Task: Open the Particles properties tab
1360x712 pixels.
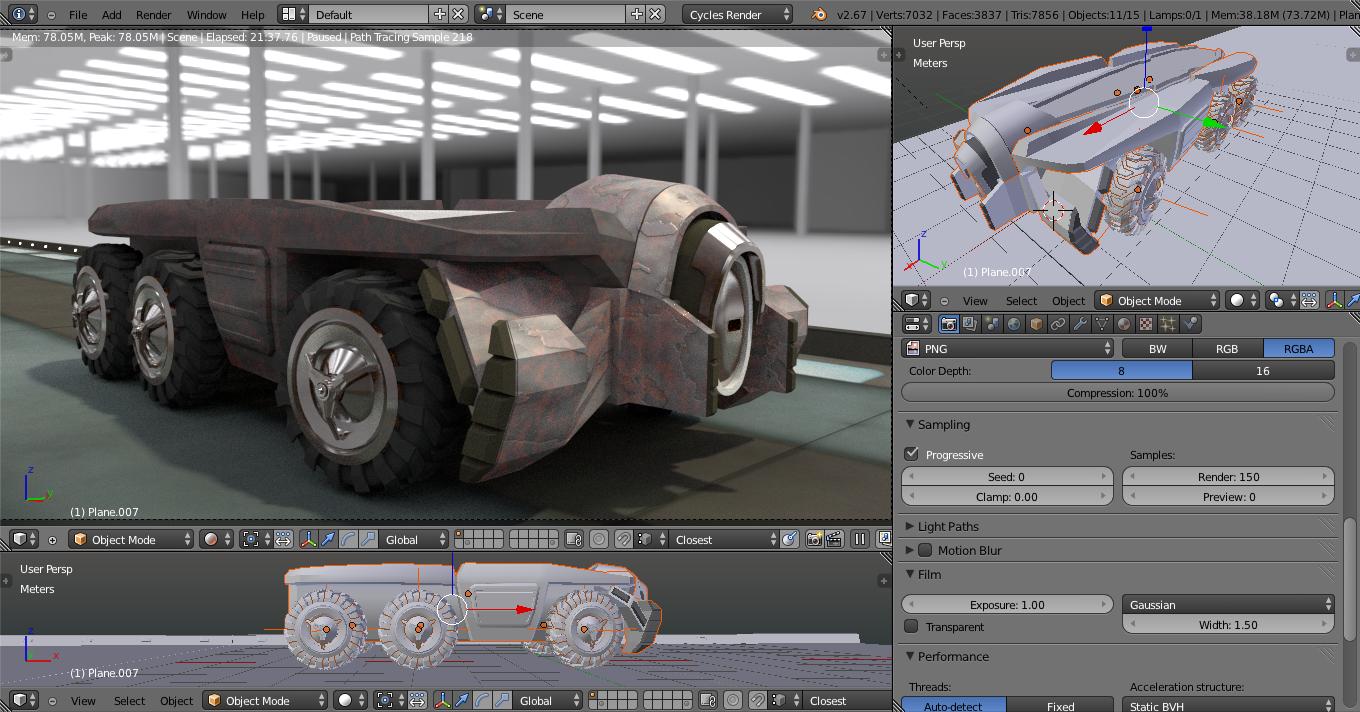Action: (1168, 324)
